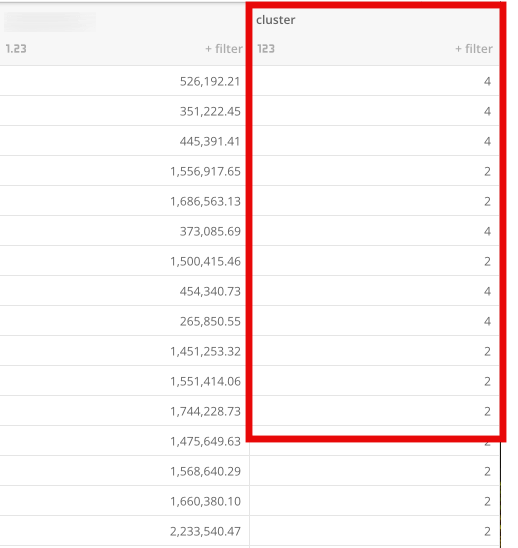518x548 pixels.
Task: Select the cell 2,233,540.47
Action: coord(206,532)
